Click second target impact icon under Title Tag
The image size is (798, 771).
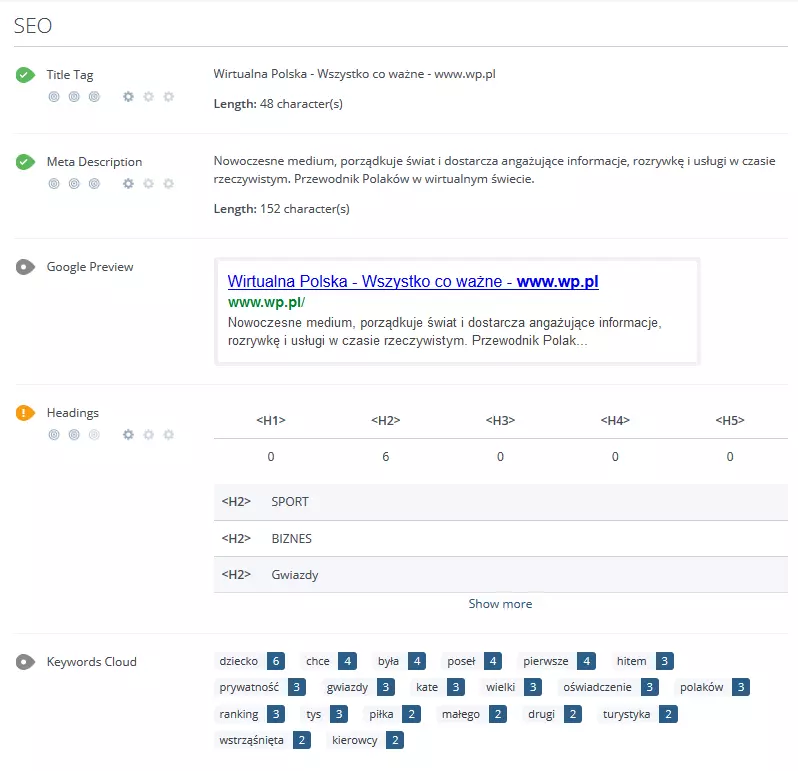coord(74,97)
